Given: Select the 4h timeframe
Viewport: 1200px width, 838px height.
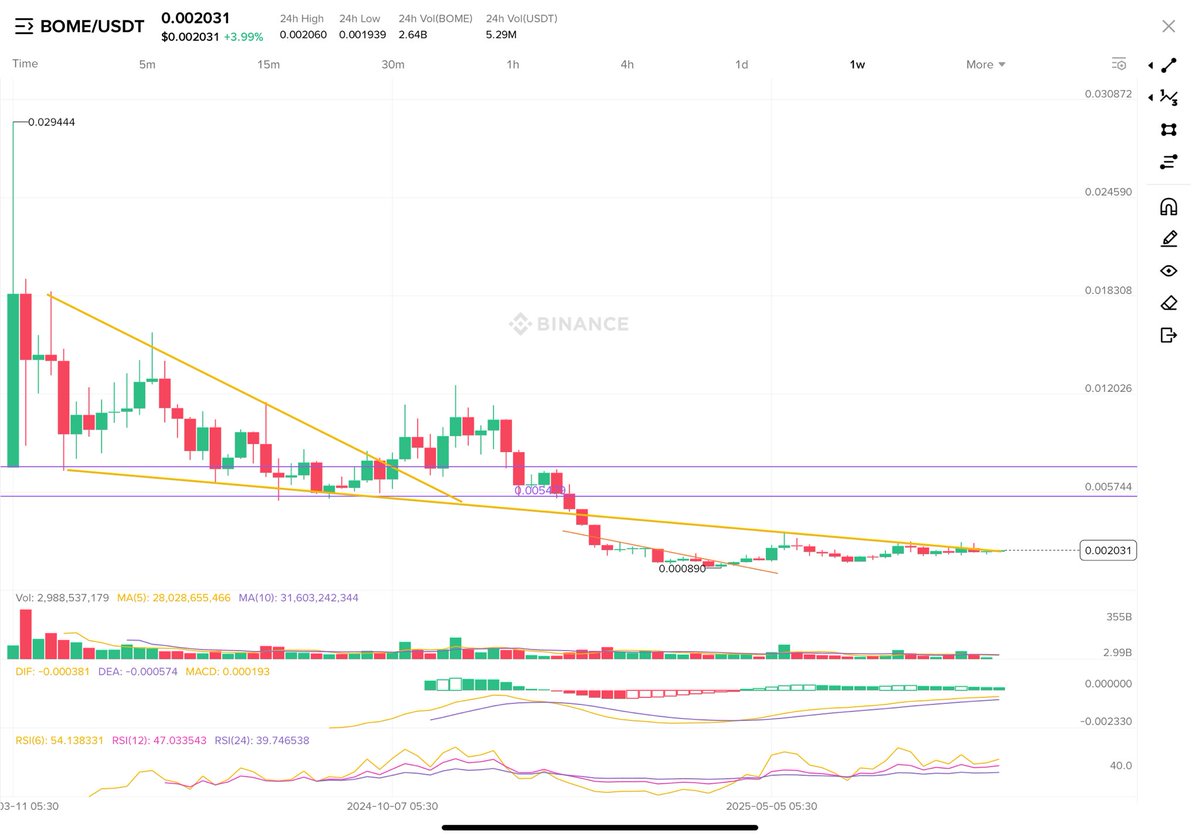Looking at the screenshot, I should [627, 64].
